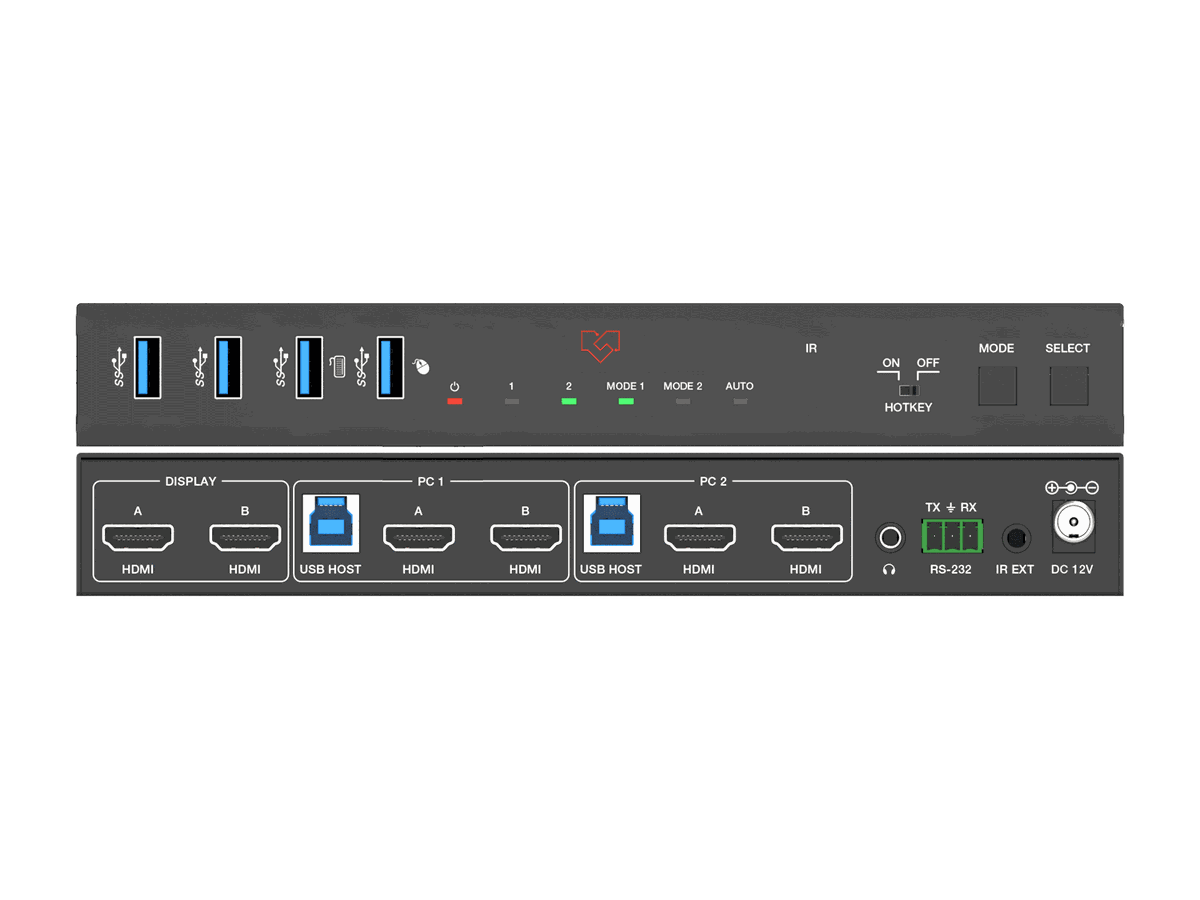
Task: Click the USB HOST label under PC 2
Action: click(611, 569)
